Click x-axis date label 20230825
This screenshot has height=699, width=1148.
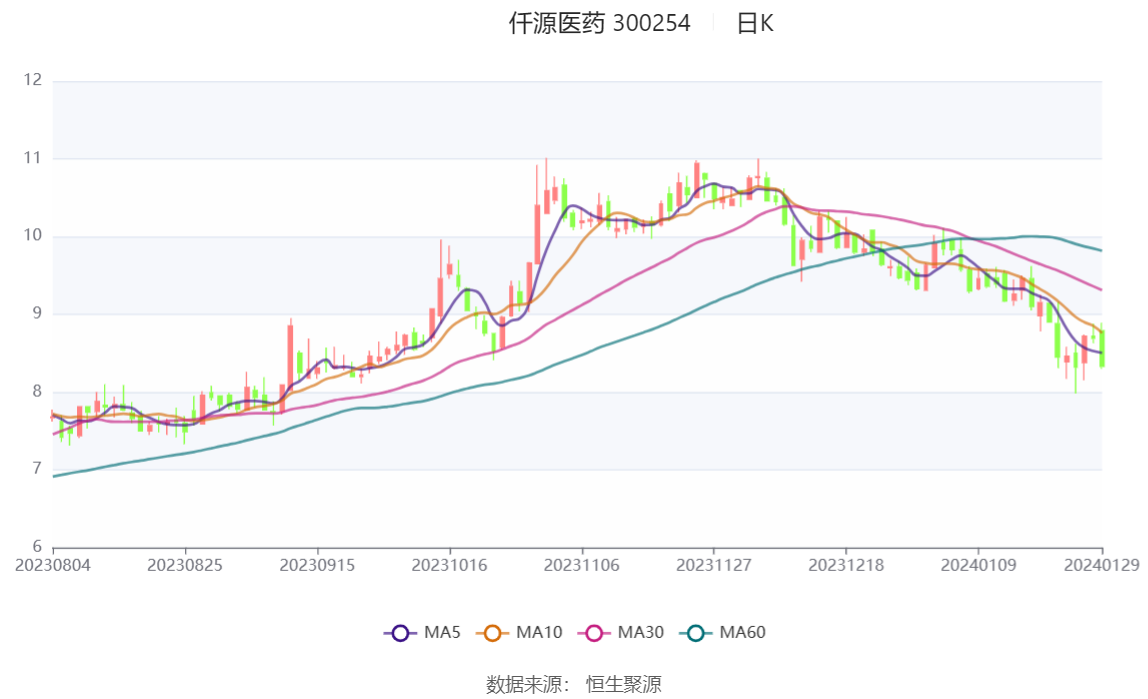pos(184,565)
